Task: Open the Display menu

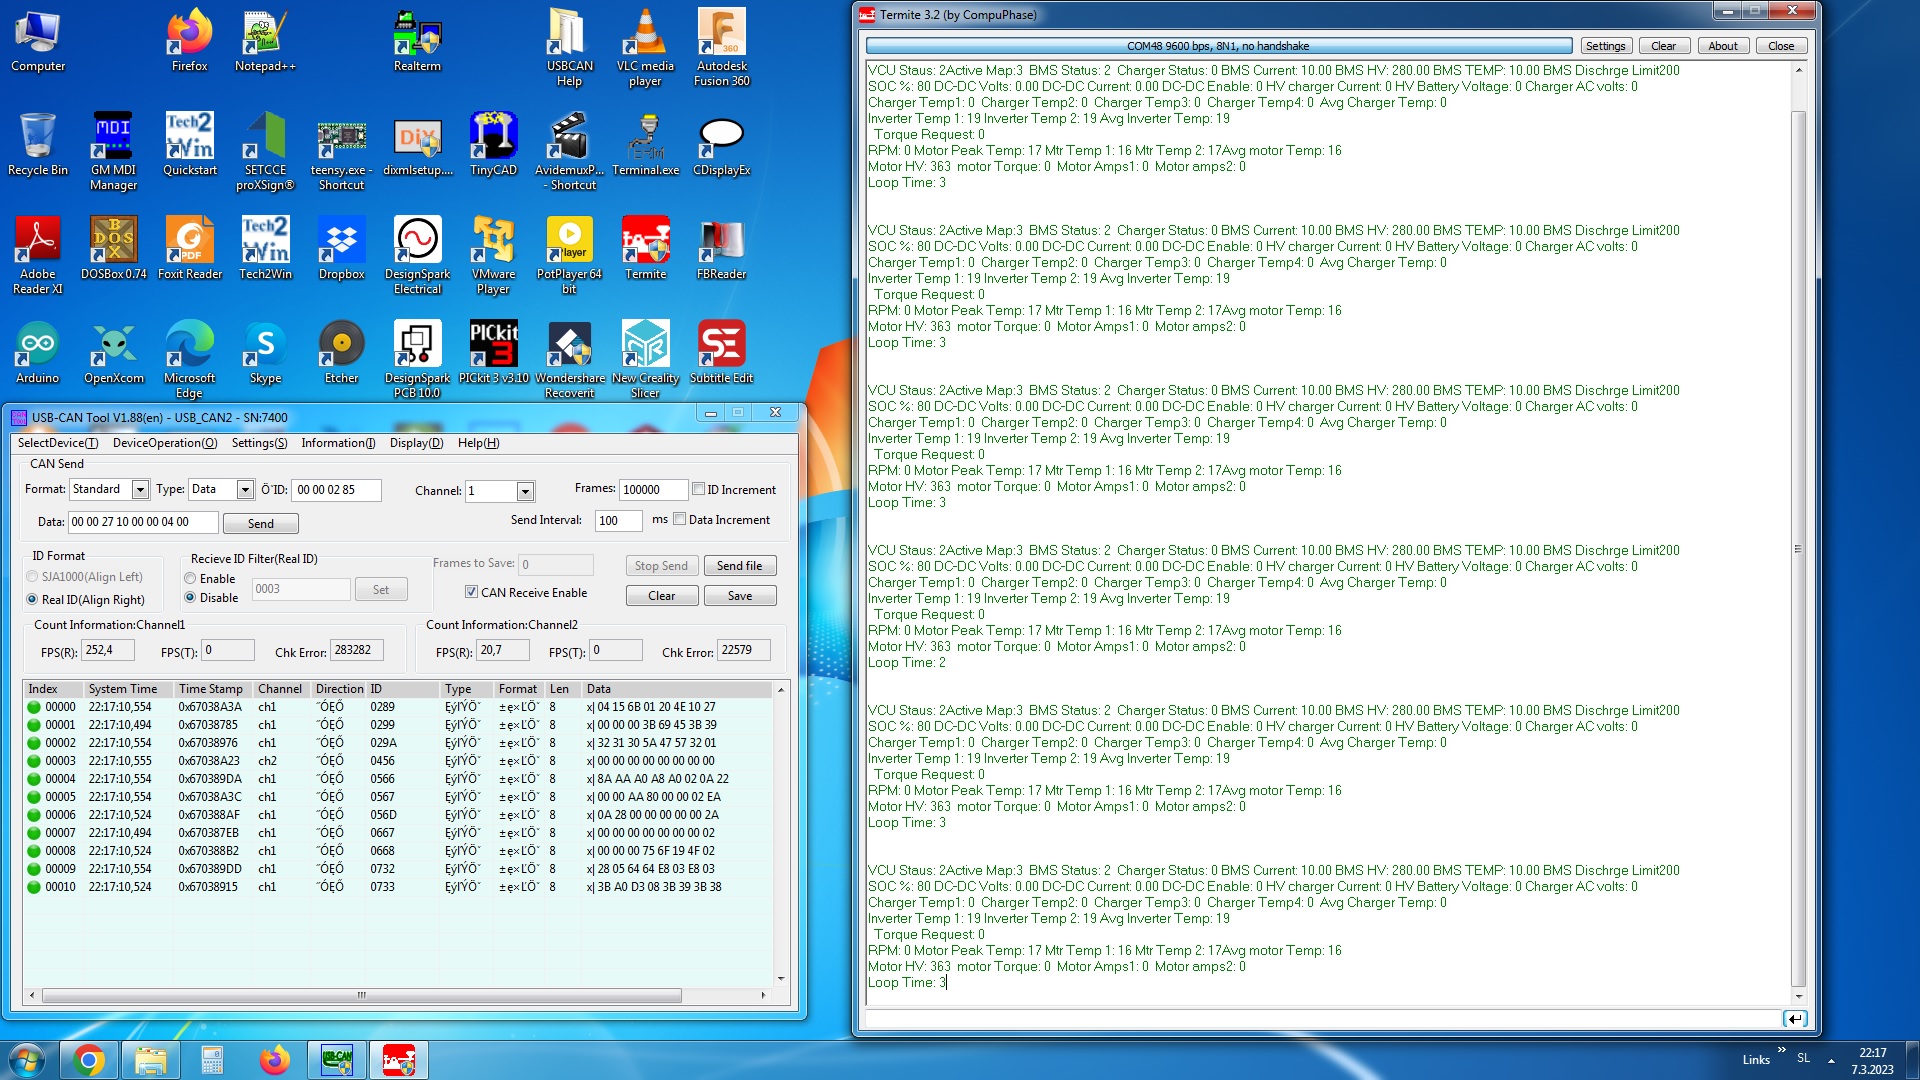Action: (x=416, y=443)
